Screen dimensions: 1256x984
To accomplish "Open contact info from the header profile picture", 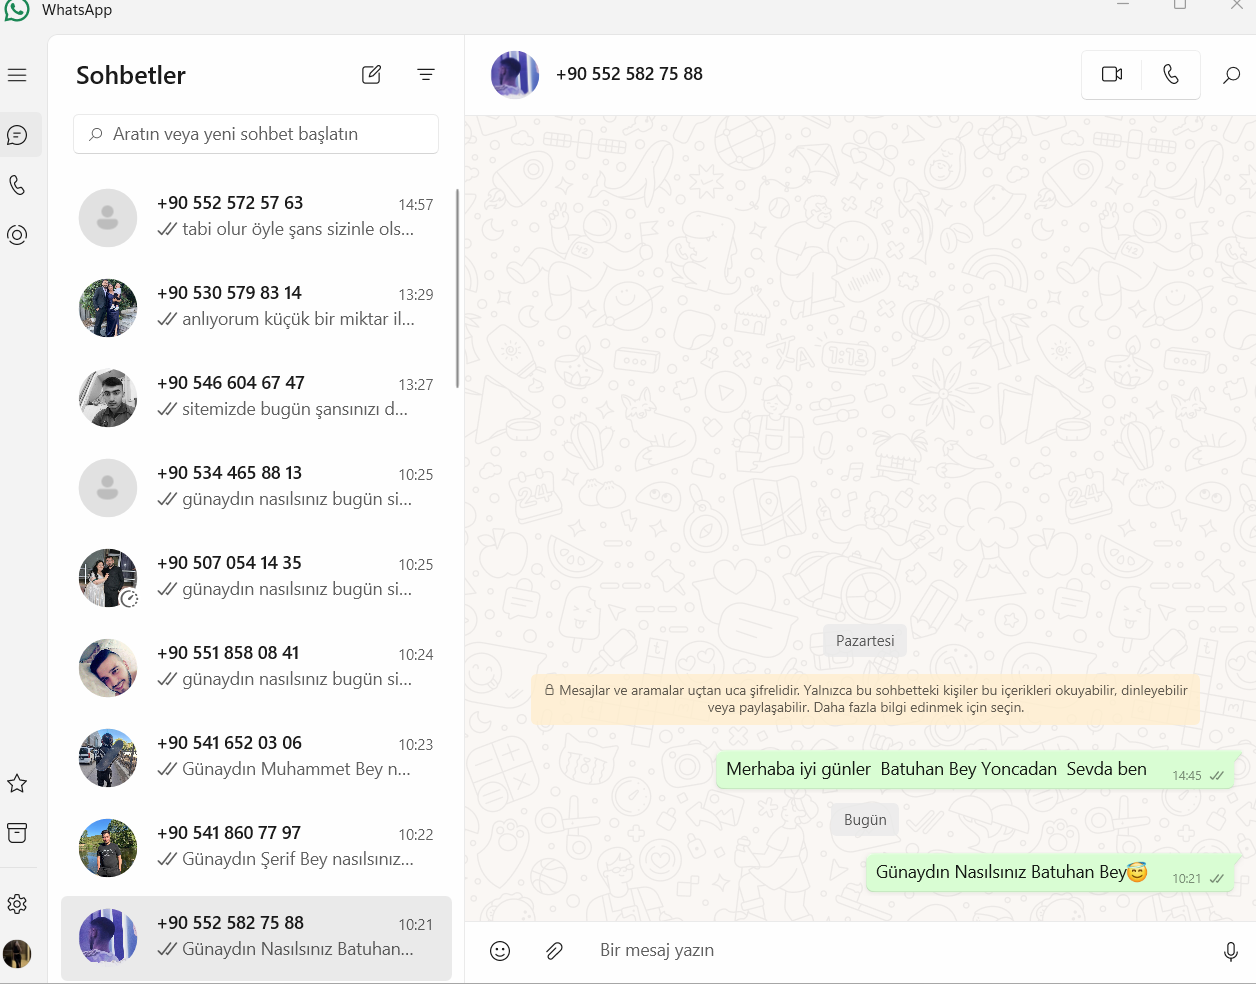I will click(x=515, y=75).
